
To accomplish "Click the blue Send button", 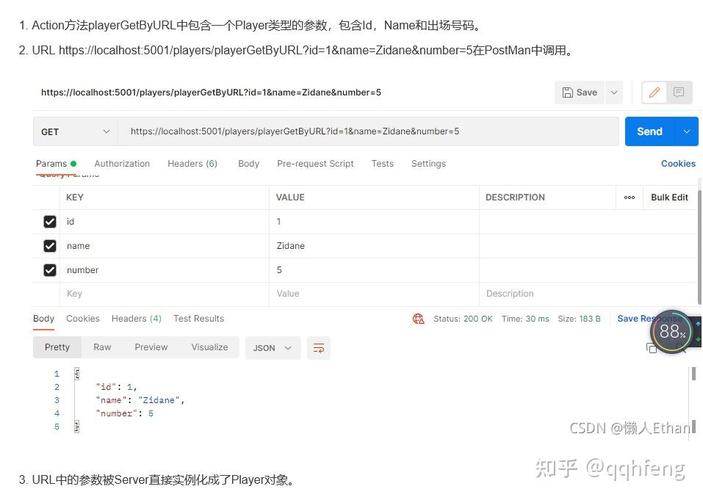I will pyautogui.click(x=650, y=131).
